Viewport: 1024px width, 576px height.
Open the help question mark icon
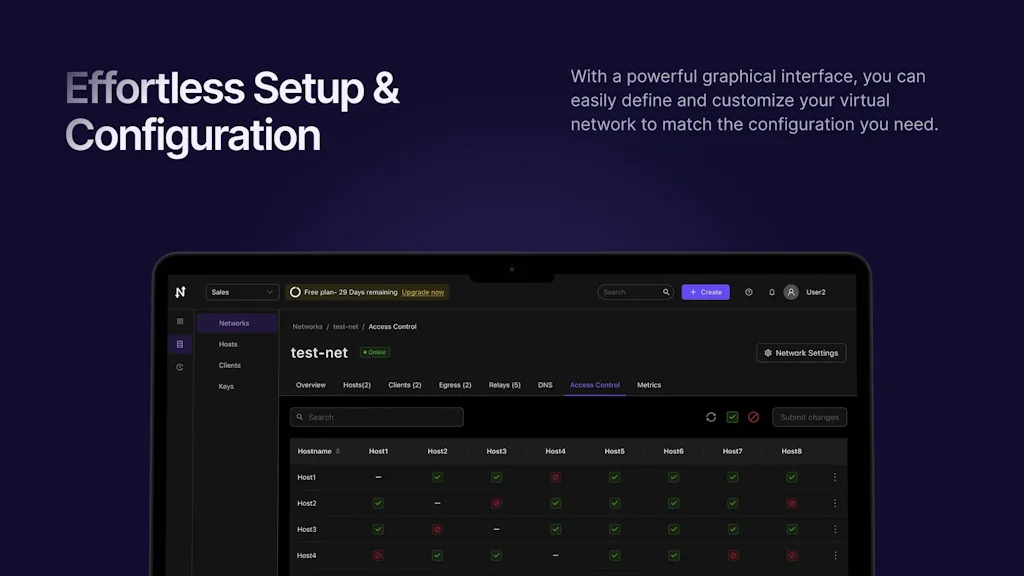[x=749, y=292]
